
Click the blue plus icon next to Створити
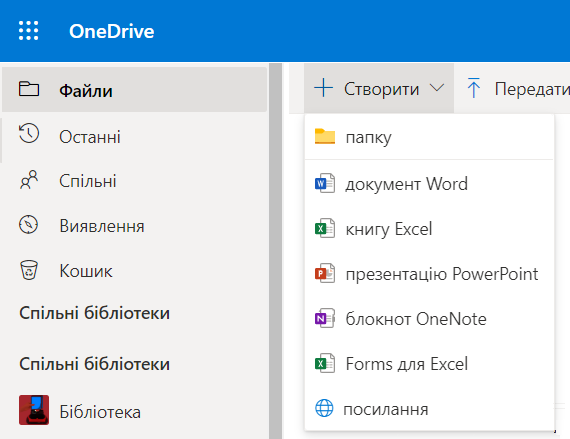click(323, 88)
